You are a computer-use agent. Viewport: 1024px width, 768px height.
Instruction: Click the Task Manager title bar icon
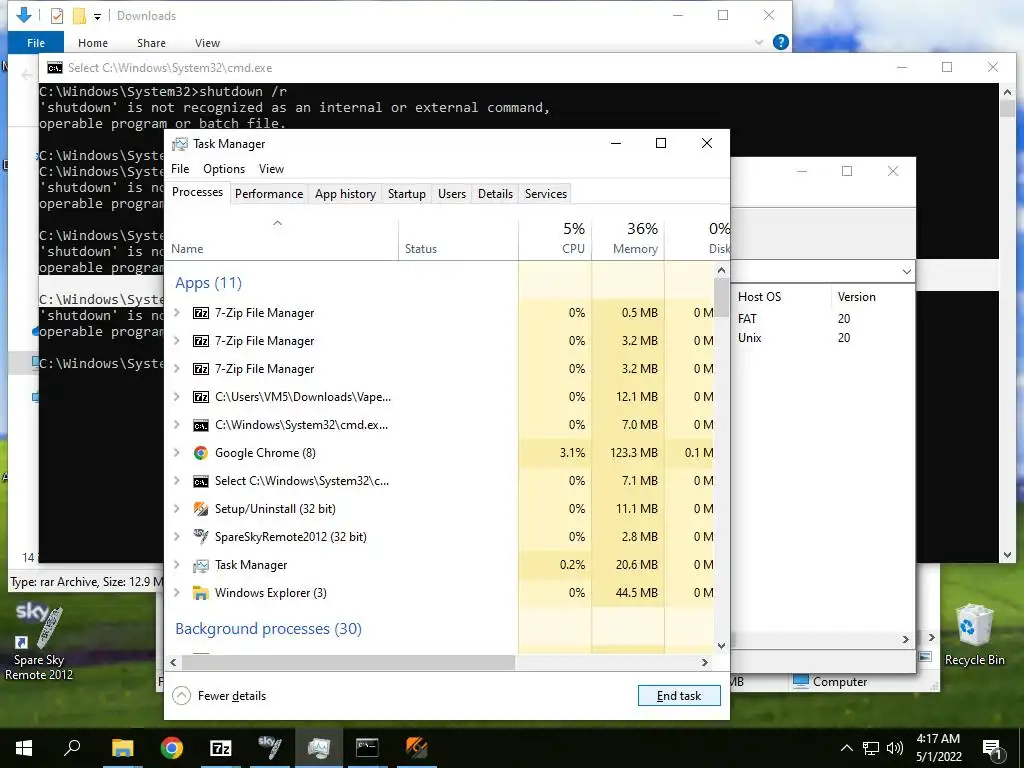tap(180, 144)
